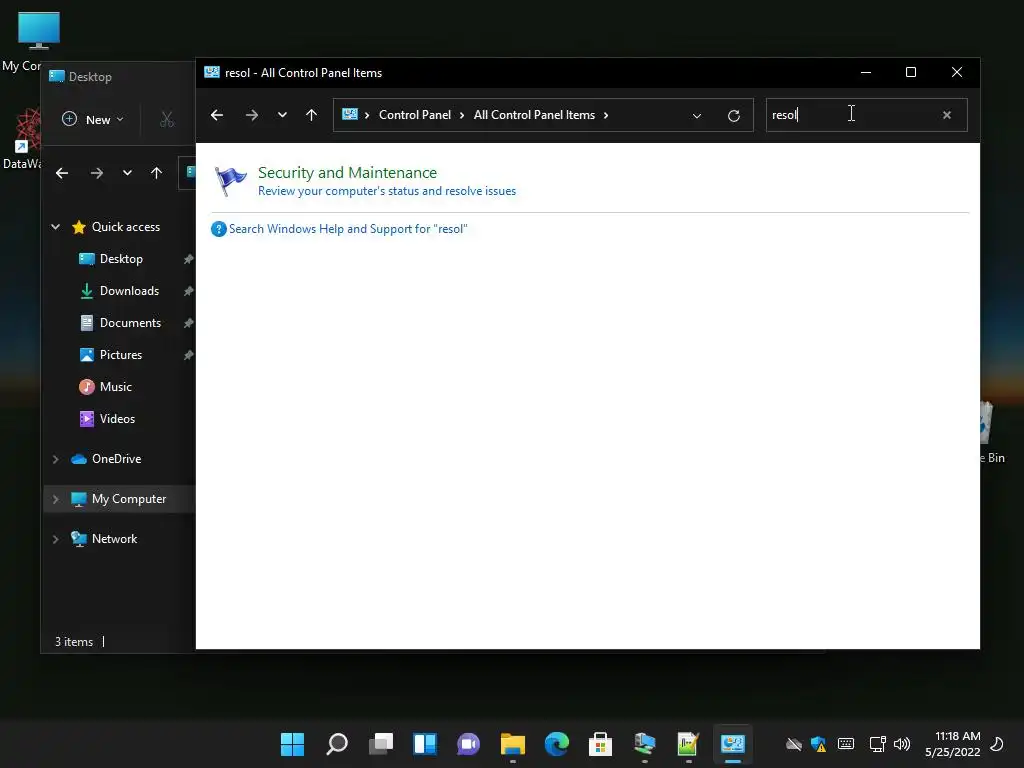Click the pin icon next to Desktop
The image size is (1024, 768).
[188, 259]
